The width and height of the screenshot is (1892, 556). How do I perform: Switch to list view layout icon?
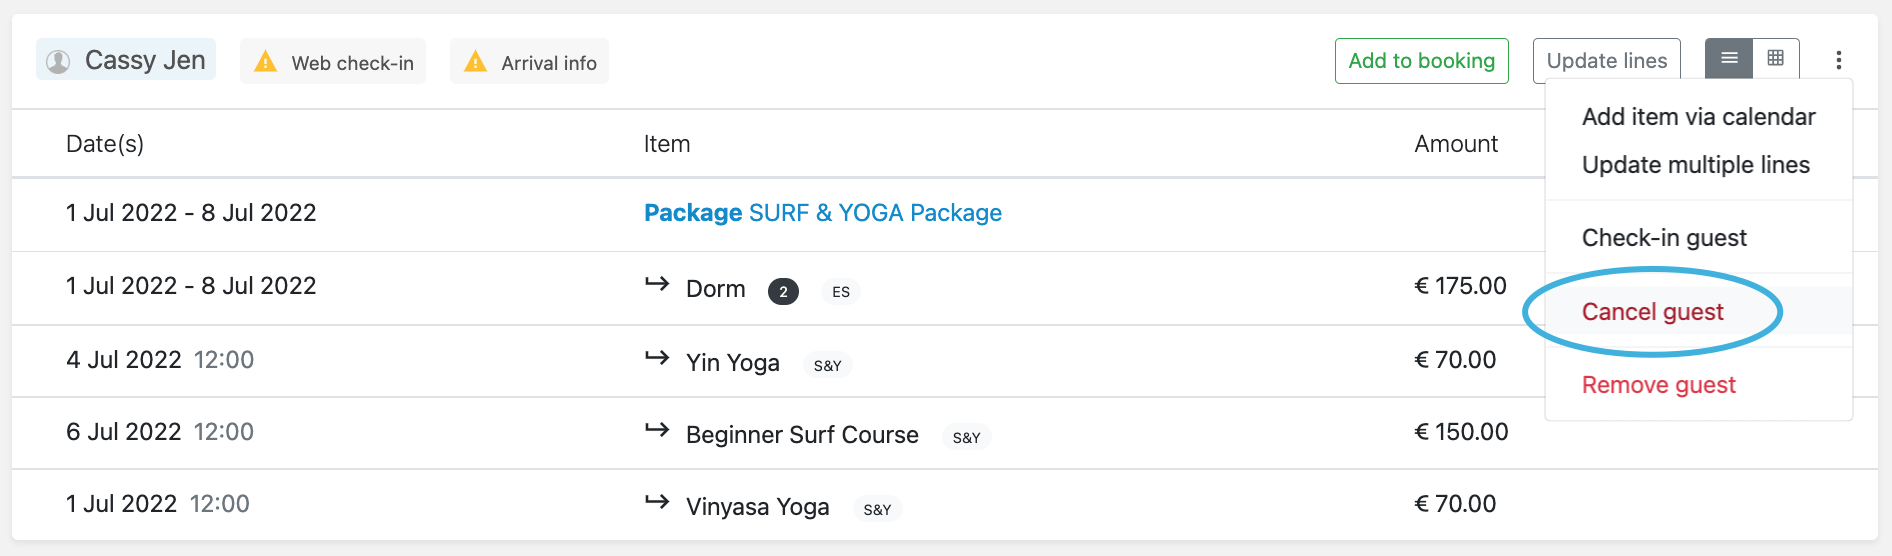[1729, 59]
